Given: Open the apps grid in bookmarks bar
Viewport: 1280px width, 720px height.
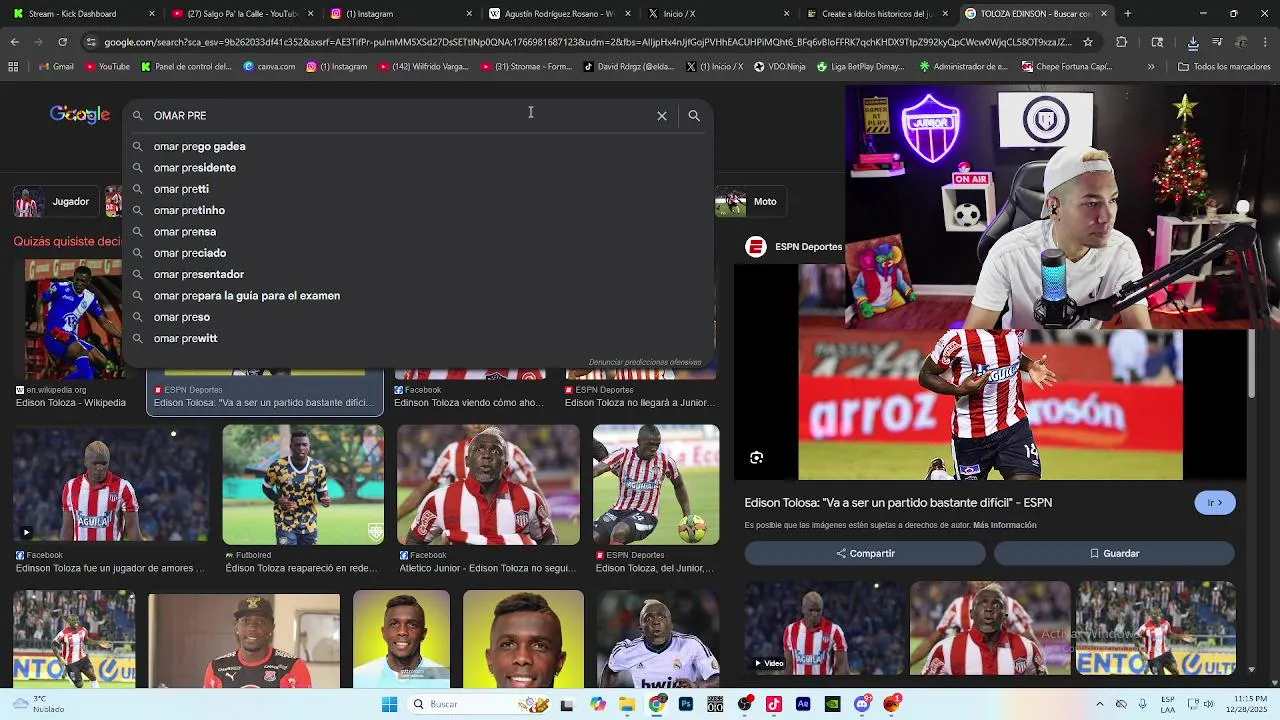Looking at the screenshot, I should pos(13,66).
